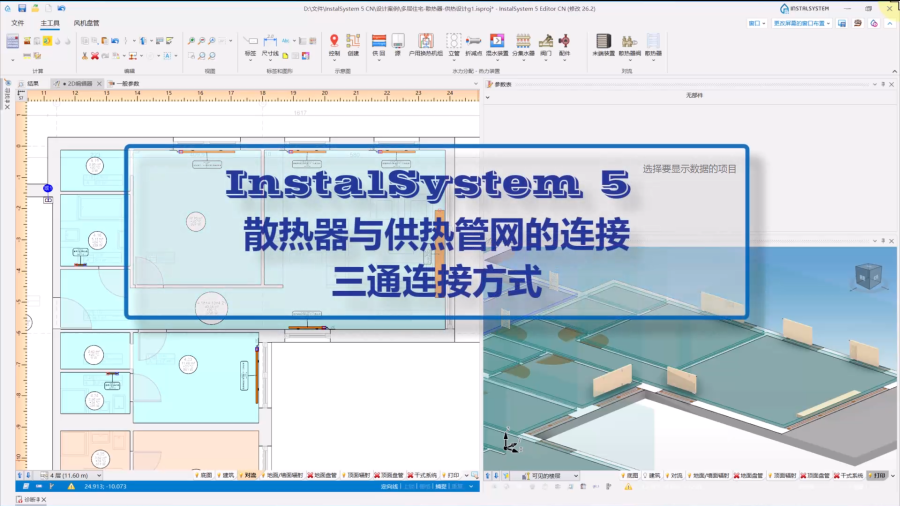This screenshot has width=900, height=506.
Task: Select the 末端装置 terminal device tool
Action: (x=603, y=45)
